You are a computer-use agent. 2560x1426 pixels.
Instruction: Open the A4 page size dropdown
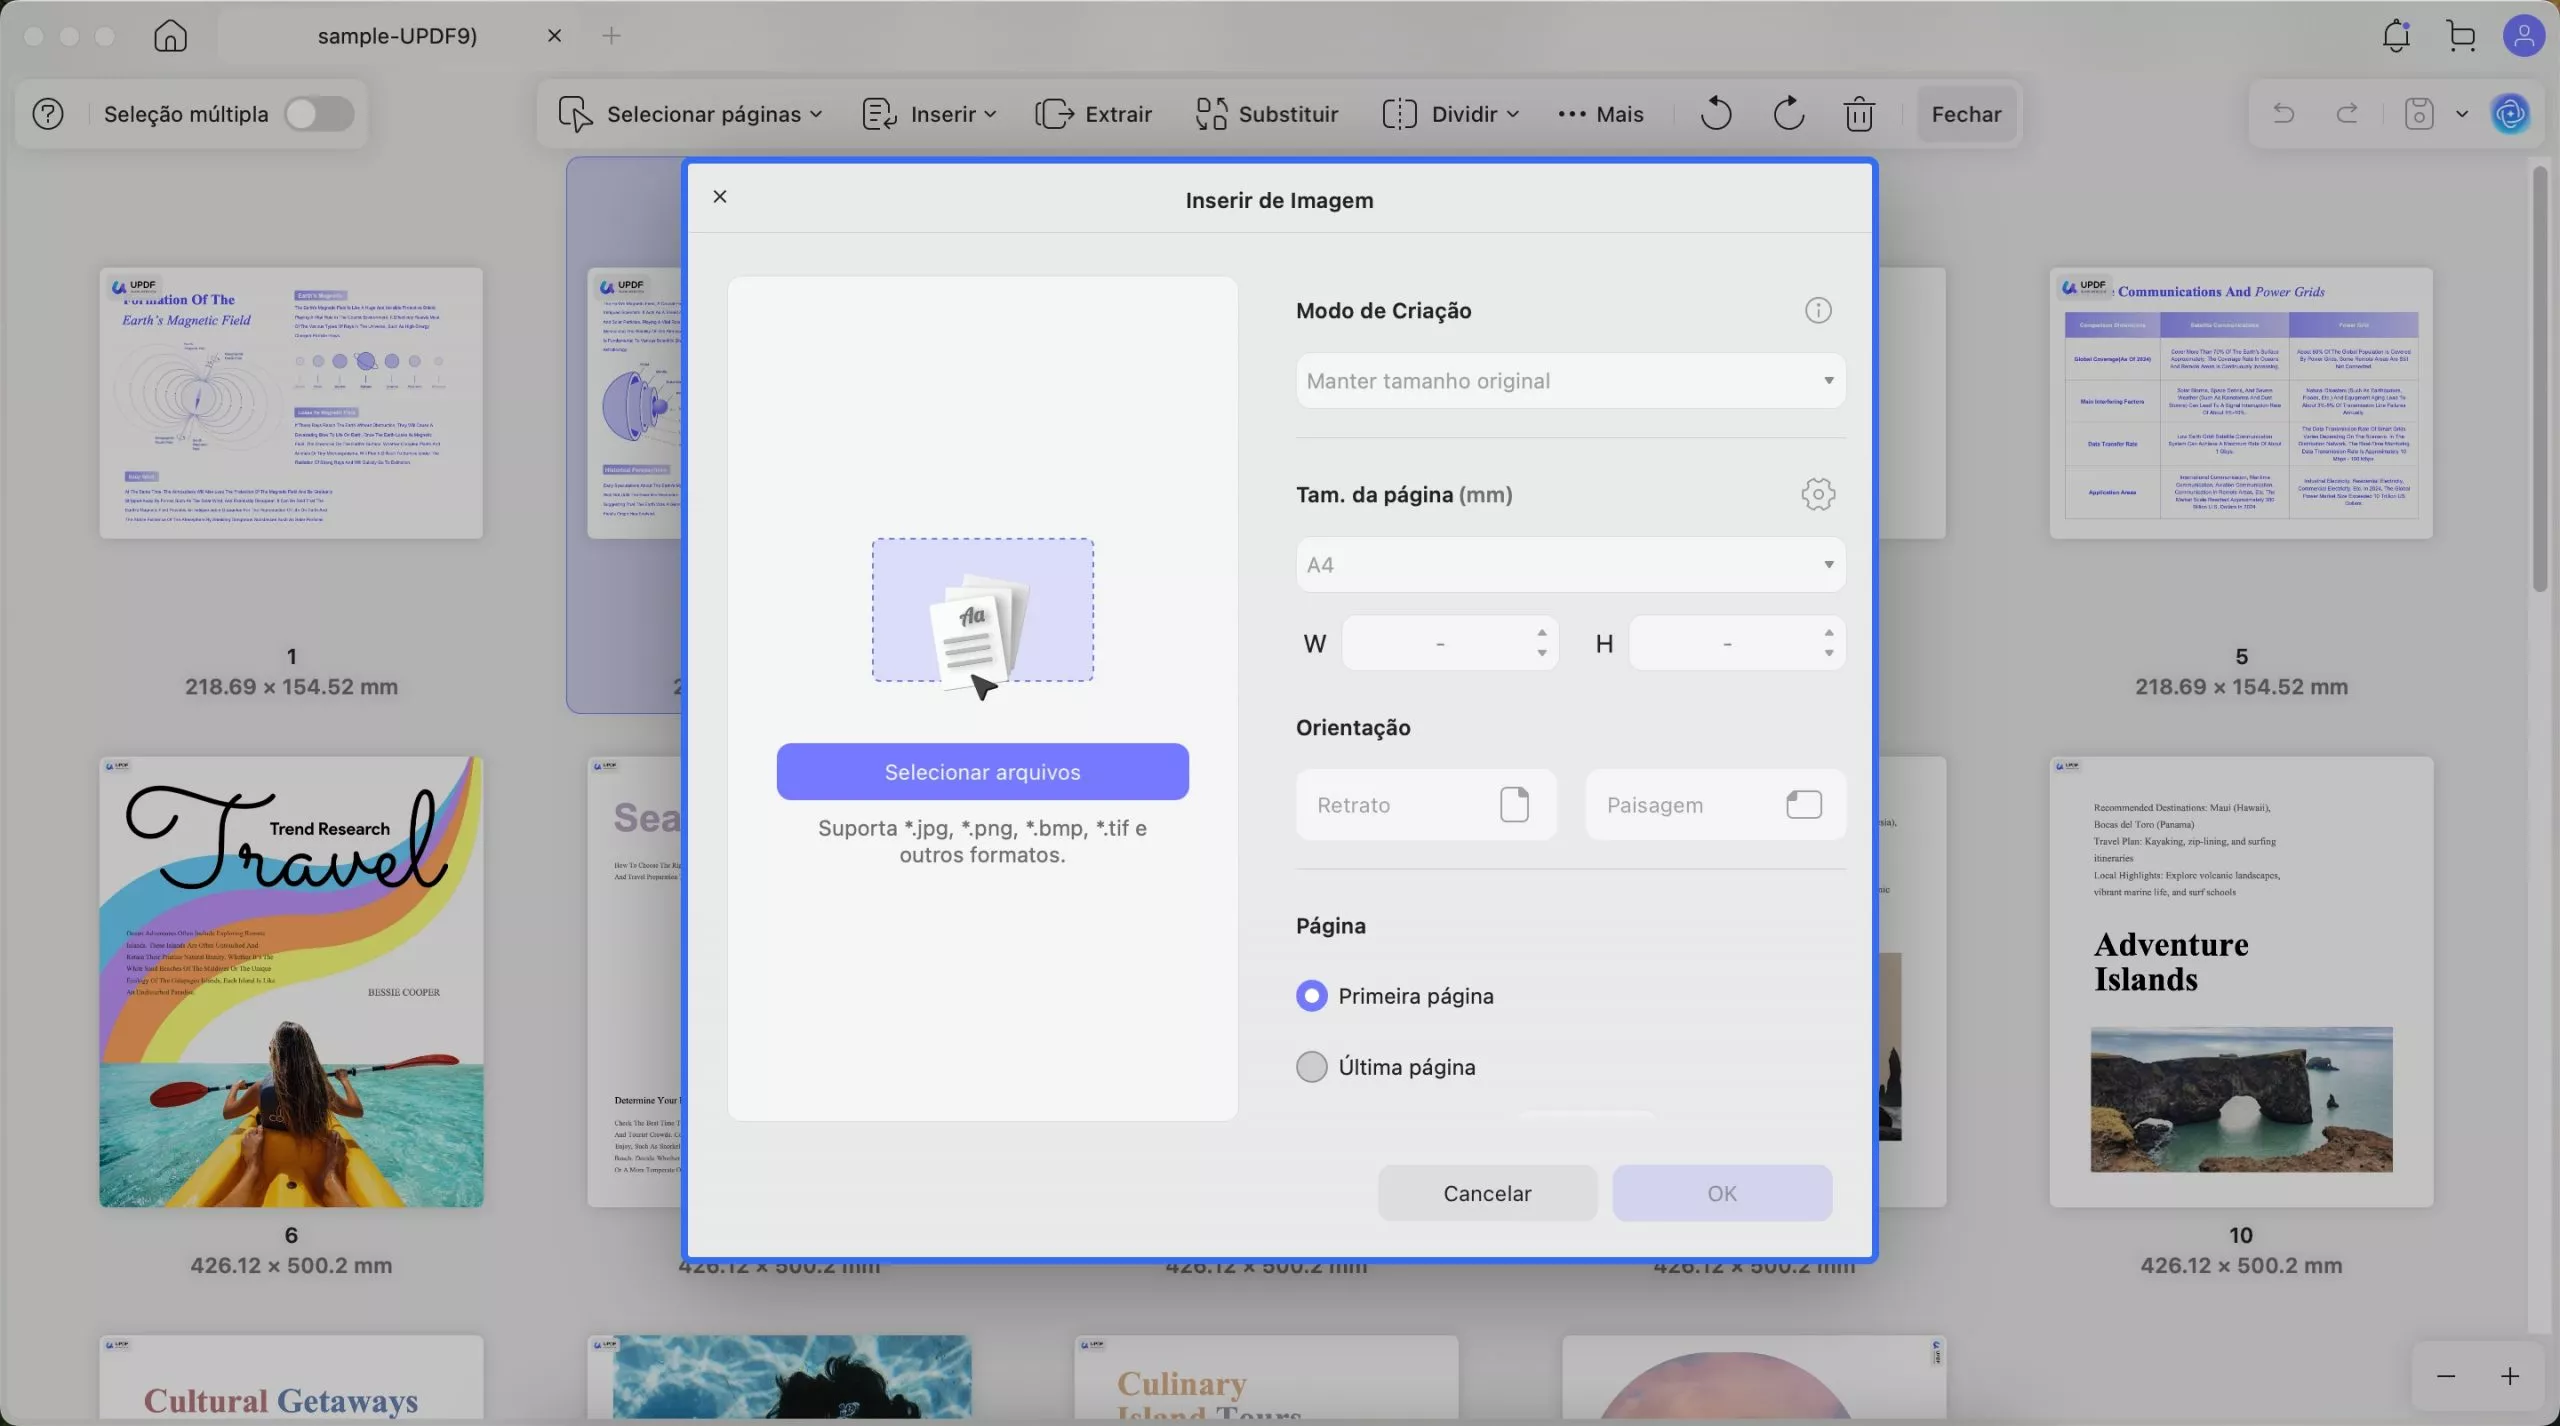pyautogui.click(x=1569, y=564)
